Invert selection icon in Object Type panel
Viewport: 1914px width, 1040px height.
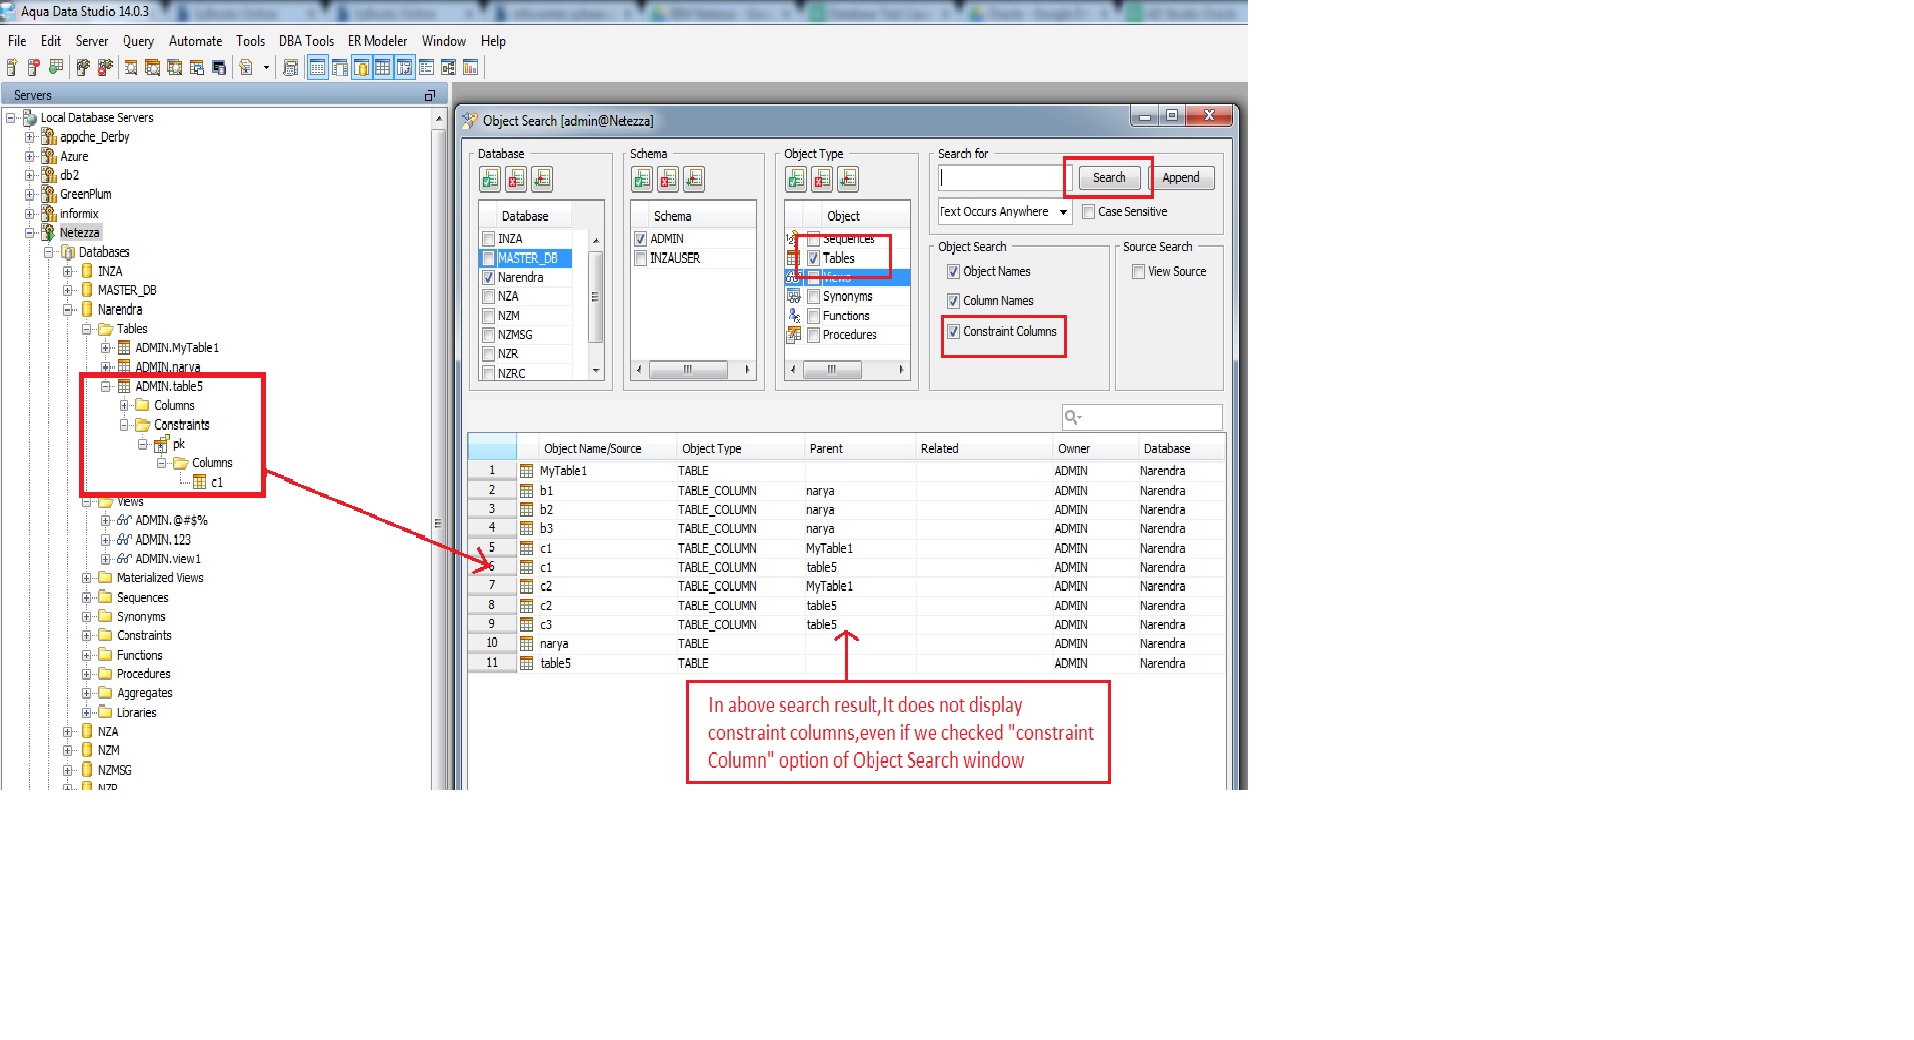point(848,179)
